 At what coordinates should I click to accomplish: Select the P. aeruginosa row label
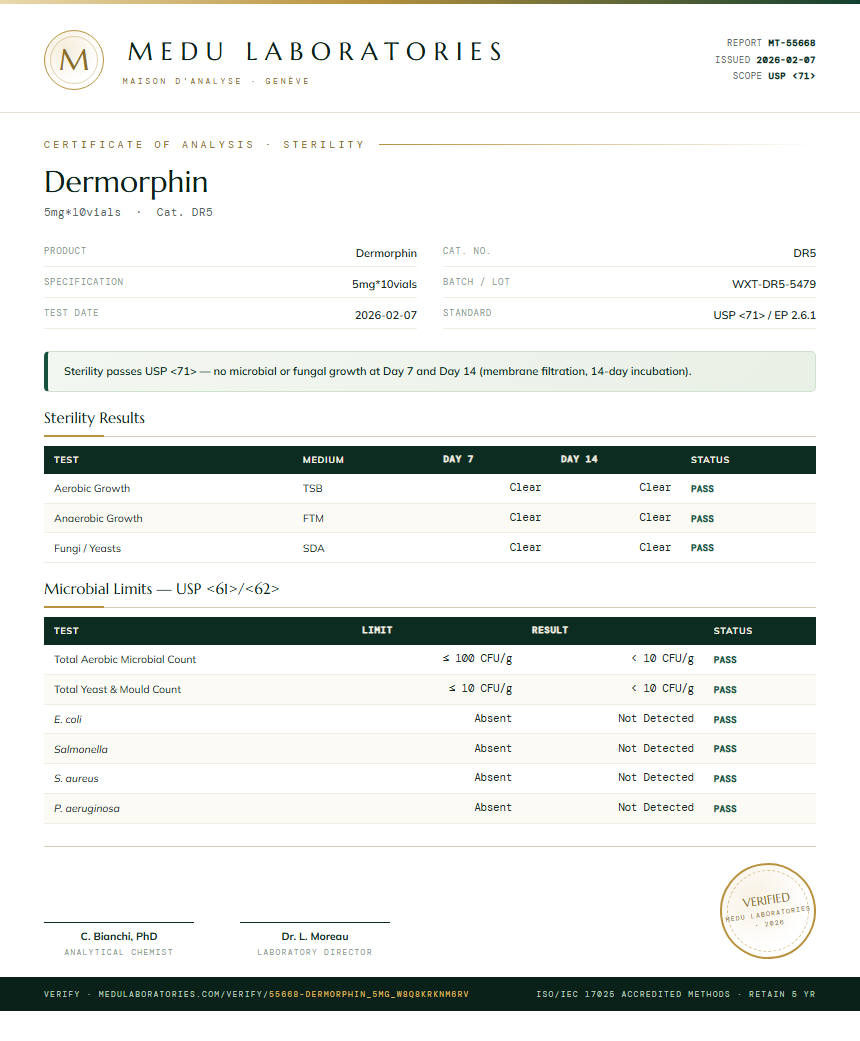(x=87, y=809)
